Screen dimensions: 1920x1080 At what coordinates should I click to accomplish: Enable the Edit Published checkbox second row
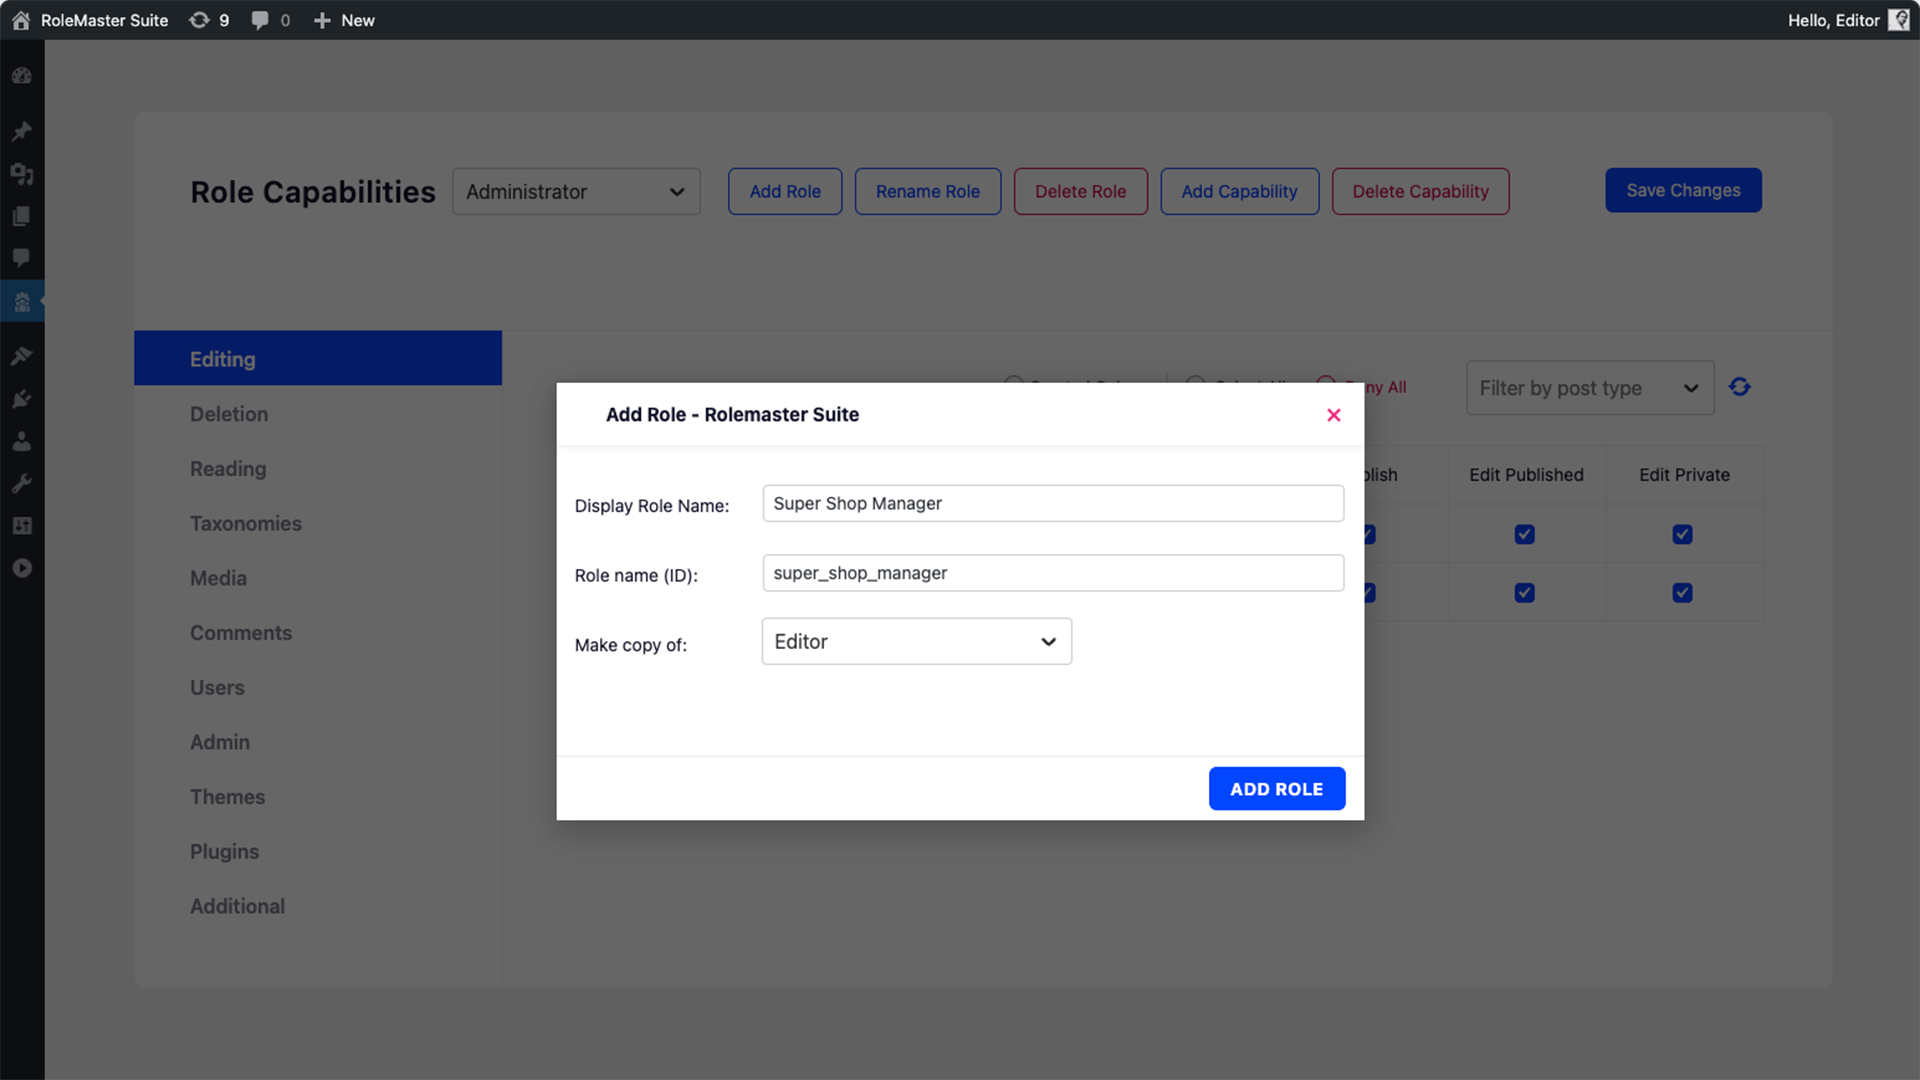1524,592
